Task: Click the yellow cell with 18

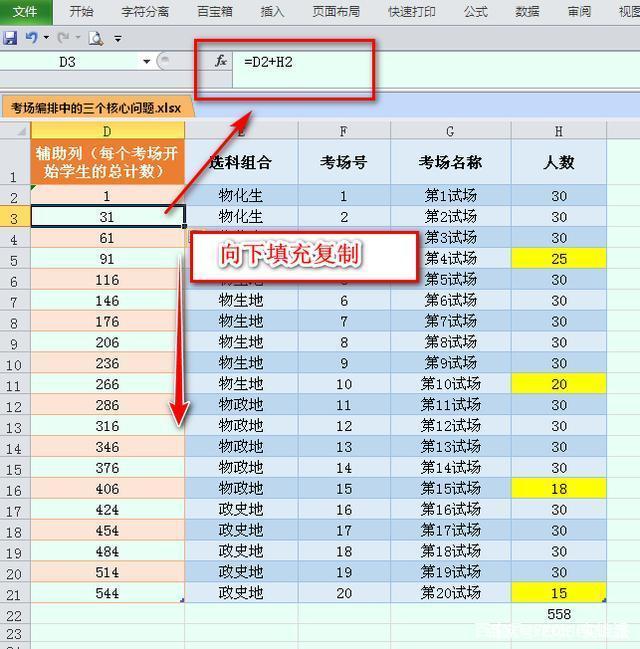Action: pyautogui.click(x=559, y=489)
